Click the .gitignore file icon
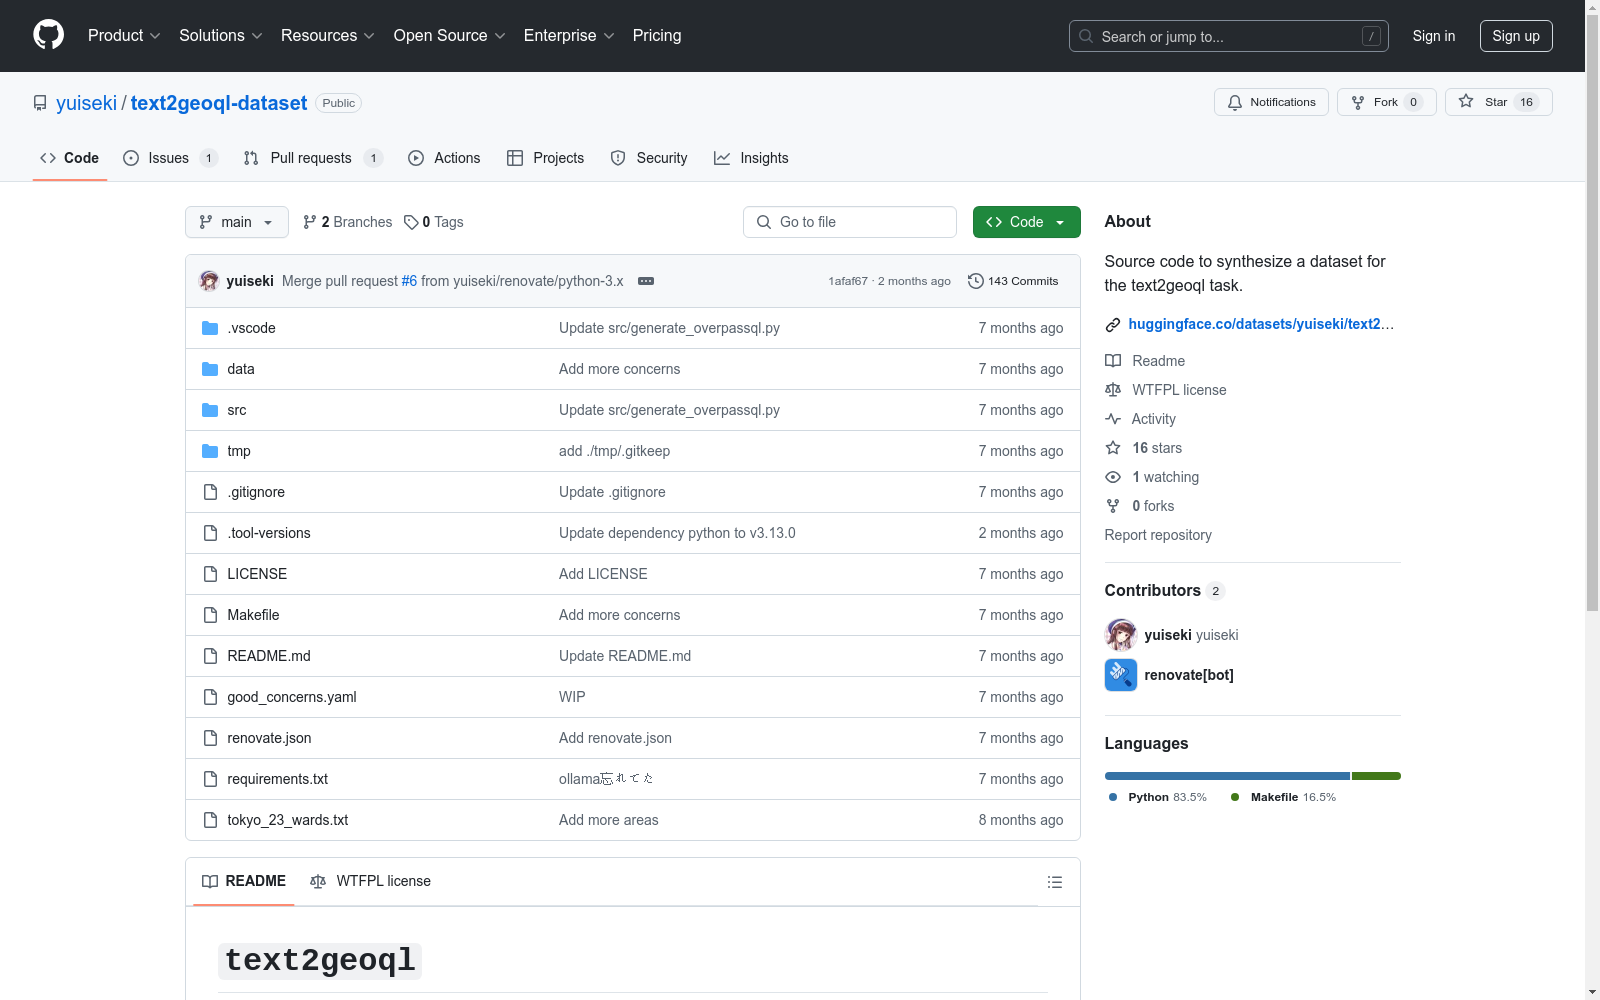Screen dimensions: 1600x1000 (x=210, y=492)
